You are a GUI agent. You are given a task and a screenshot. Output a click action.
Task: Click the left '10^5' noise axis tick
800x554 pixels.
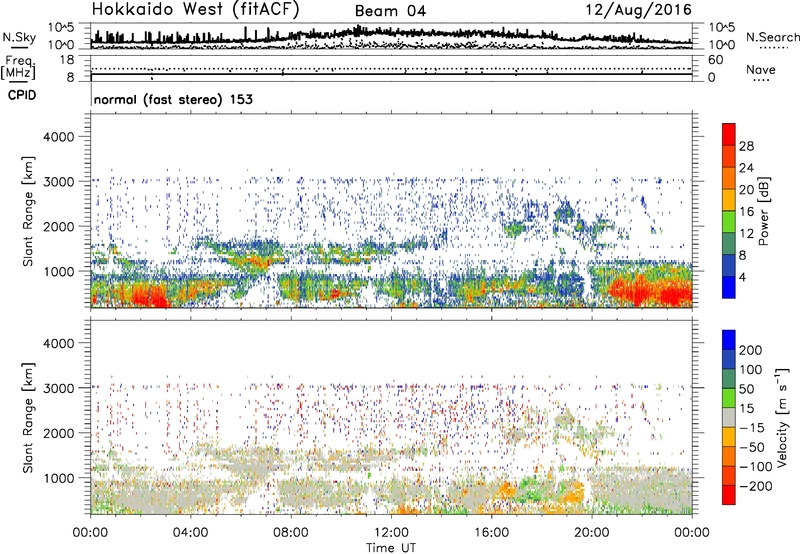61,27
